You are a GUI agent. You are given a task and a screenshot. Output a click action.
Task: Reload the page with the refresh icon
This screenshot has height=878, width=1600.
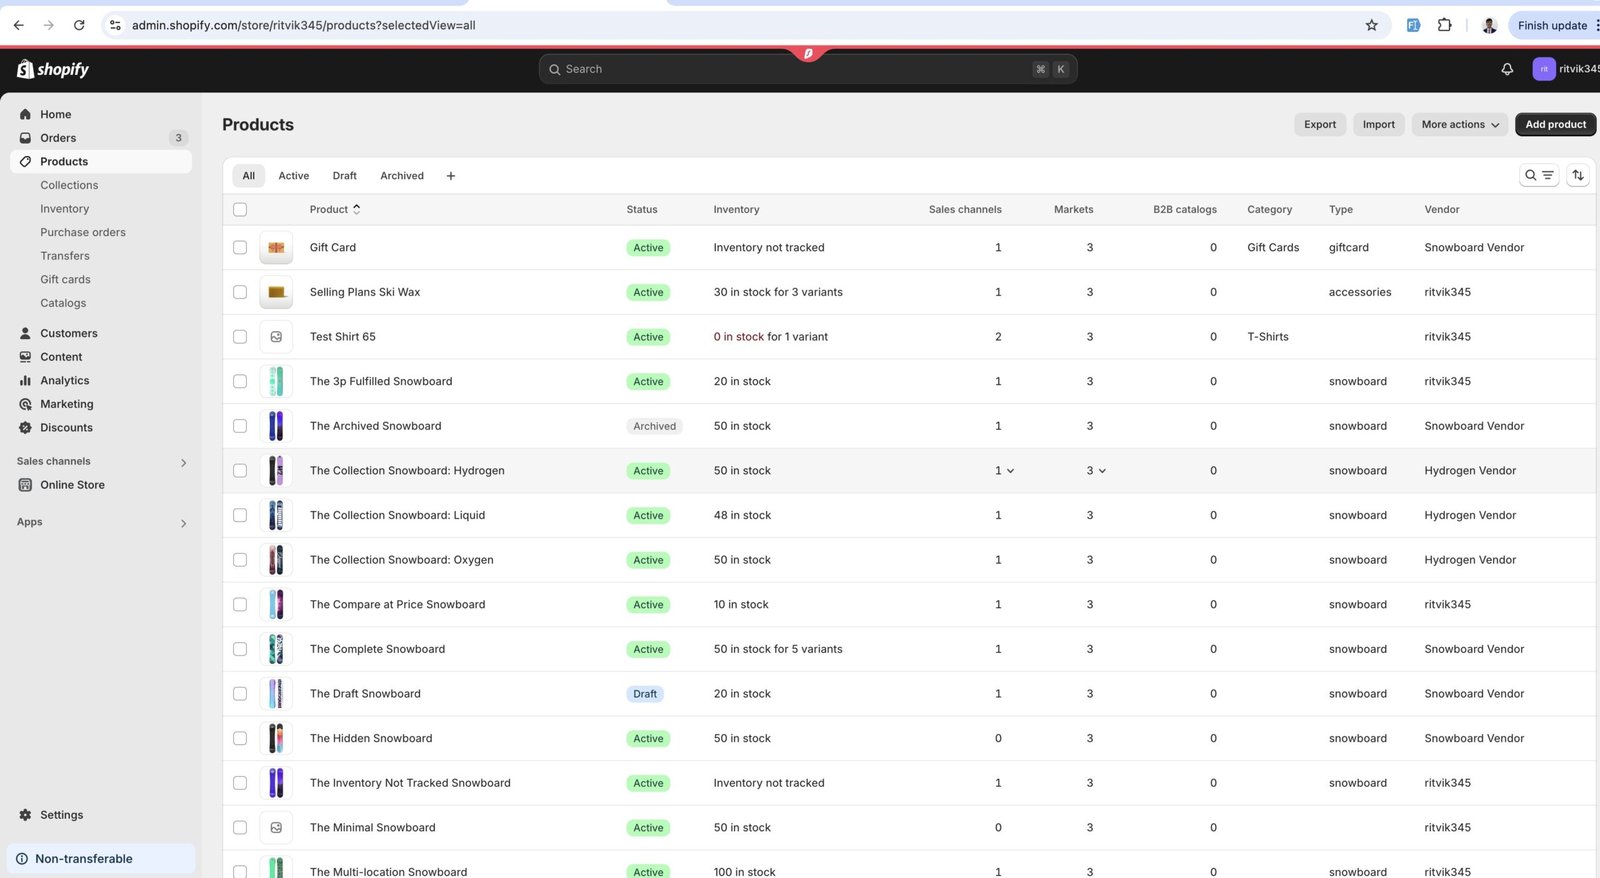(x=79, y=25)
